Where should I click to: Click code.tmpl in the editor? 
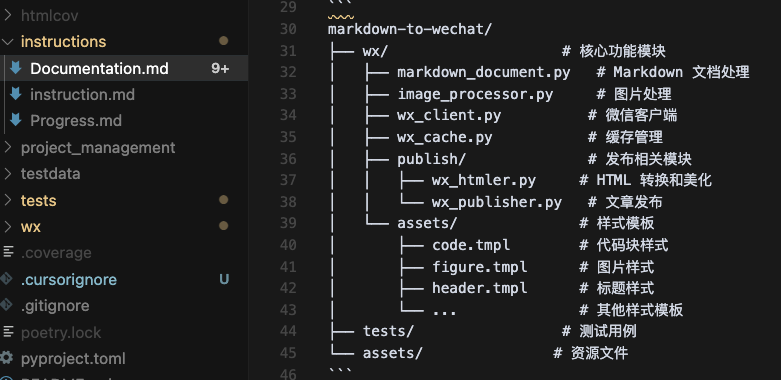pyautogui.click(x=471, y=245)
